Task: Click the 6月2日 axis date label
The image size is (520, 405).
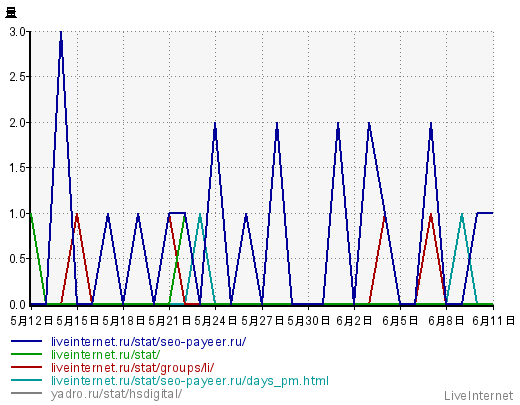Action: click(x=354, y=321)
